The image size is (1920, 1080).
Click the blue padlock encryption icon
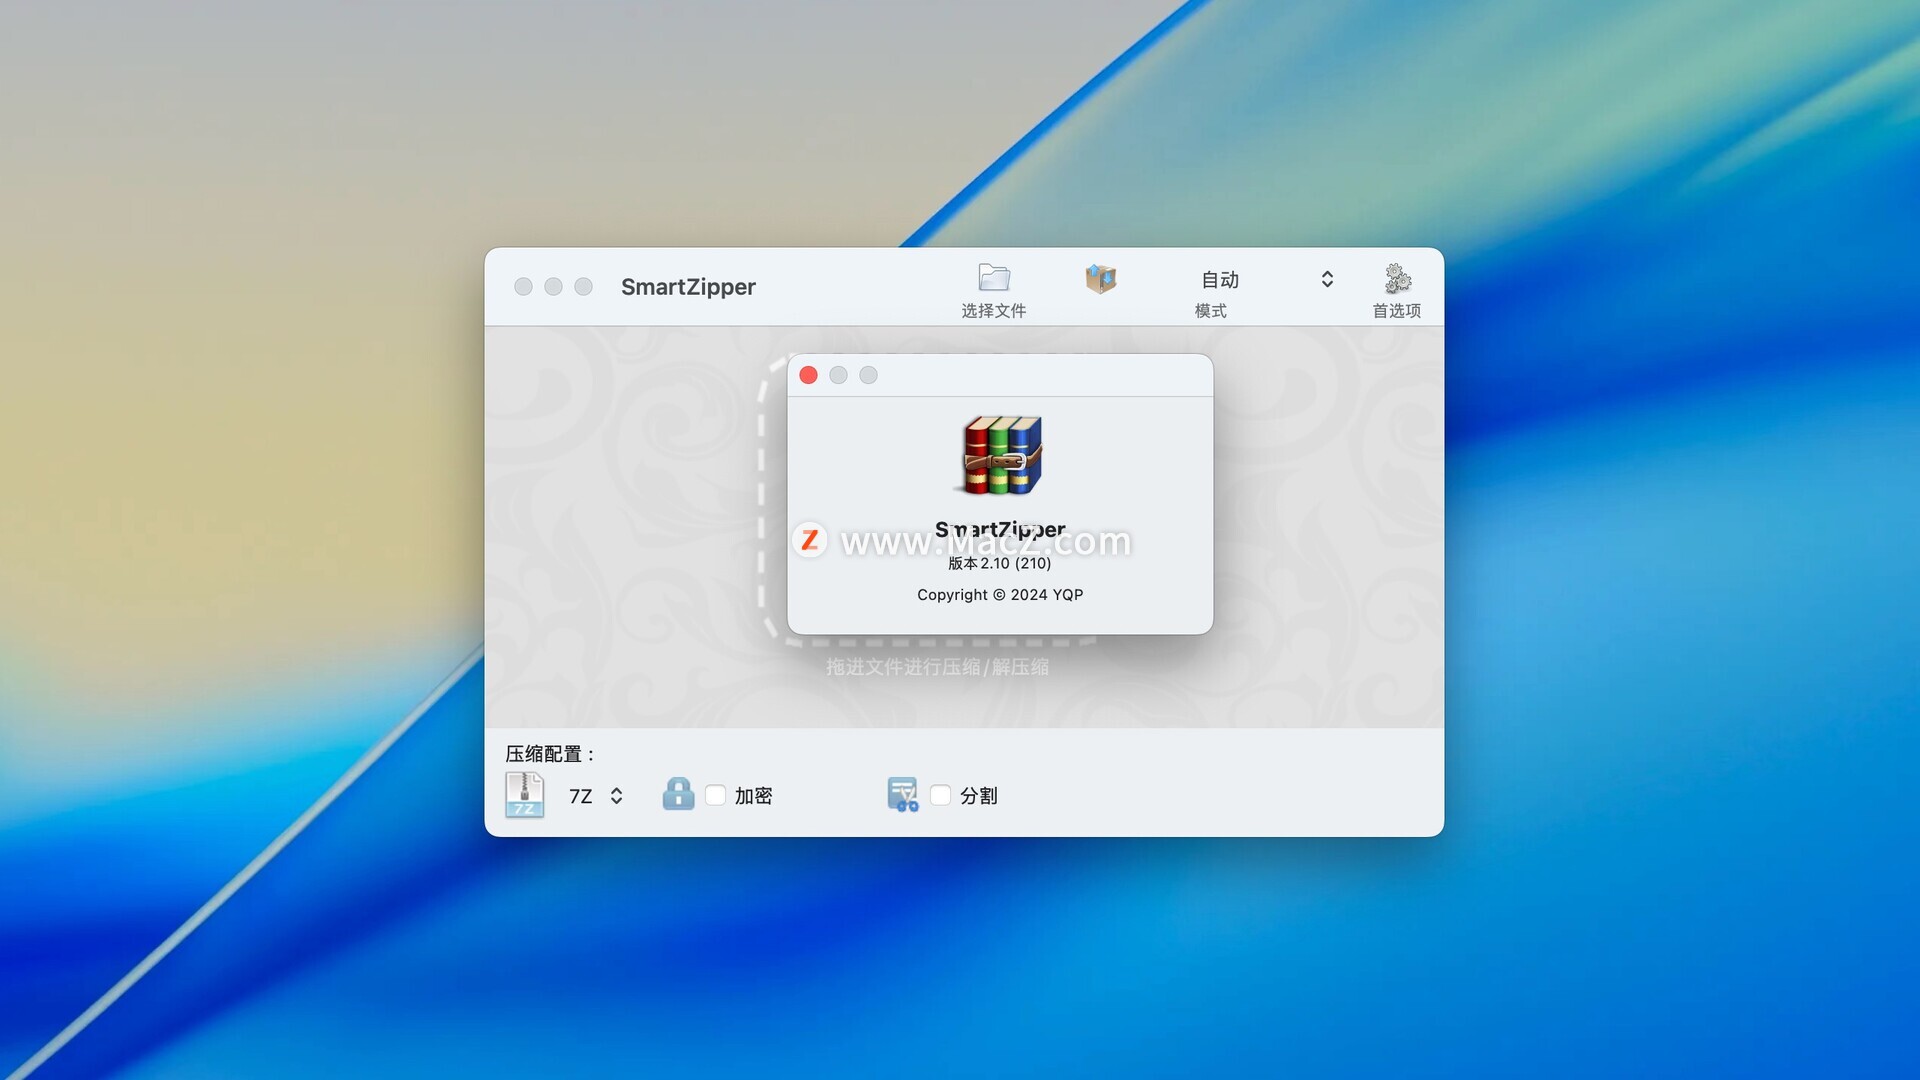[x=678, y=794]
